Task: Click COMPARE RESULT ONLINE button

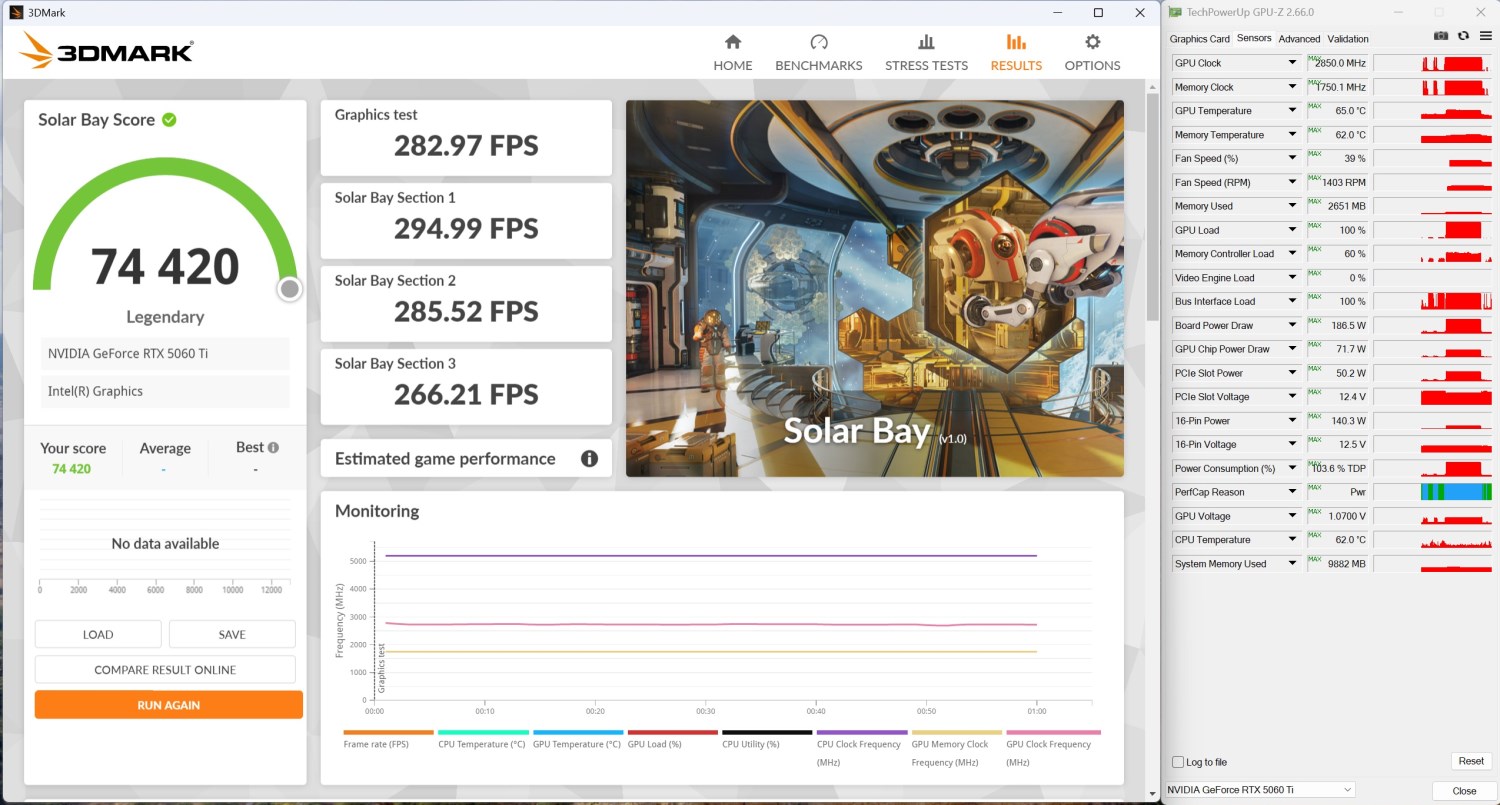Action: point(165,670)
